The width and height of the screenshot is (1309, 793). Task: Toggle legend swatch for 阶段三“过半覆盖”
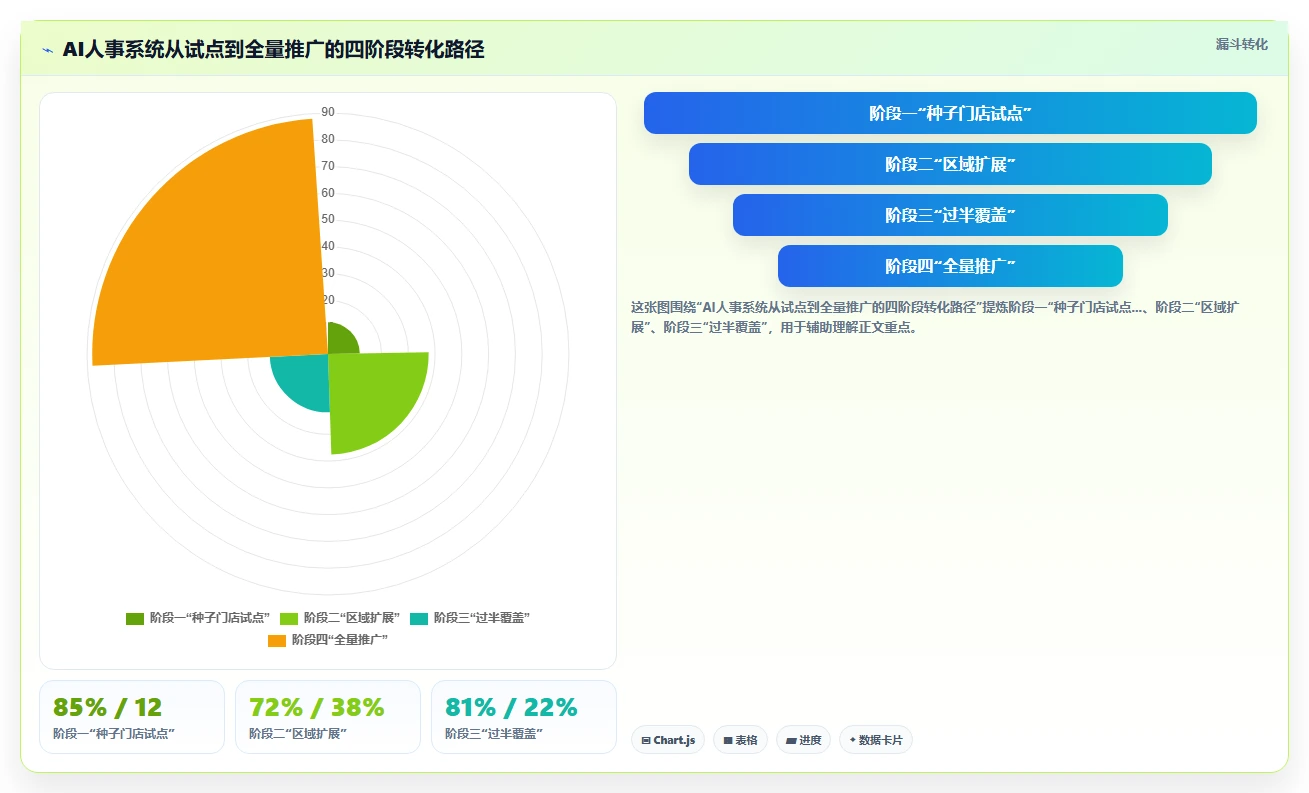click(419, 618)
